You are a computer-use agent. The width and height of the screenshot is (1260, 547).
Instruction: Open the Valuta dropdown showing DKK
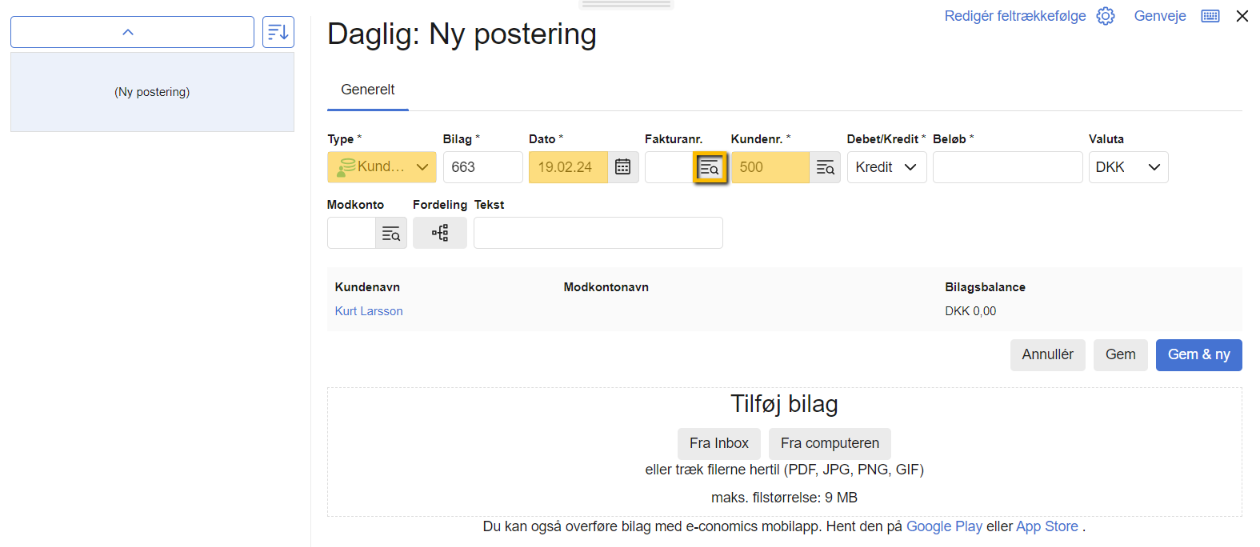tap(1128, 168)
